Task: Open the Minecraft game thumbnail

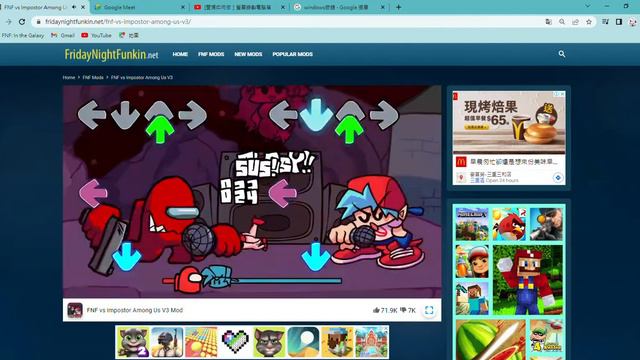Action: click(472, 224)
